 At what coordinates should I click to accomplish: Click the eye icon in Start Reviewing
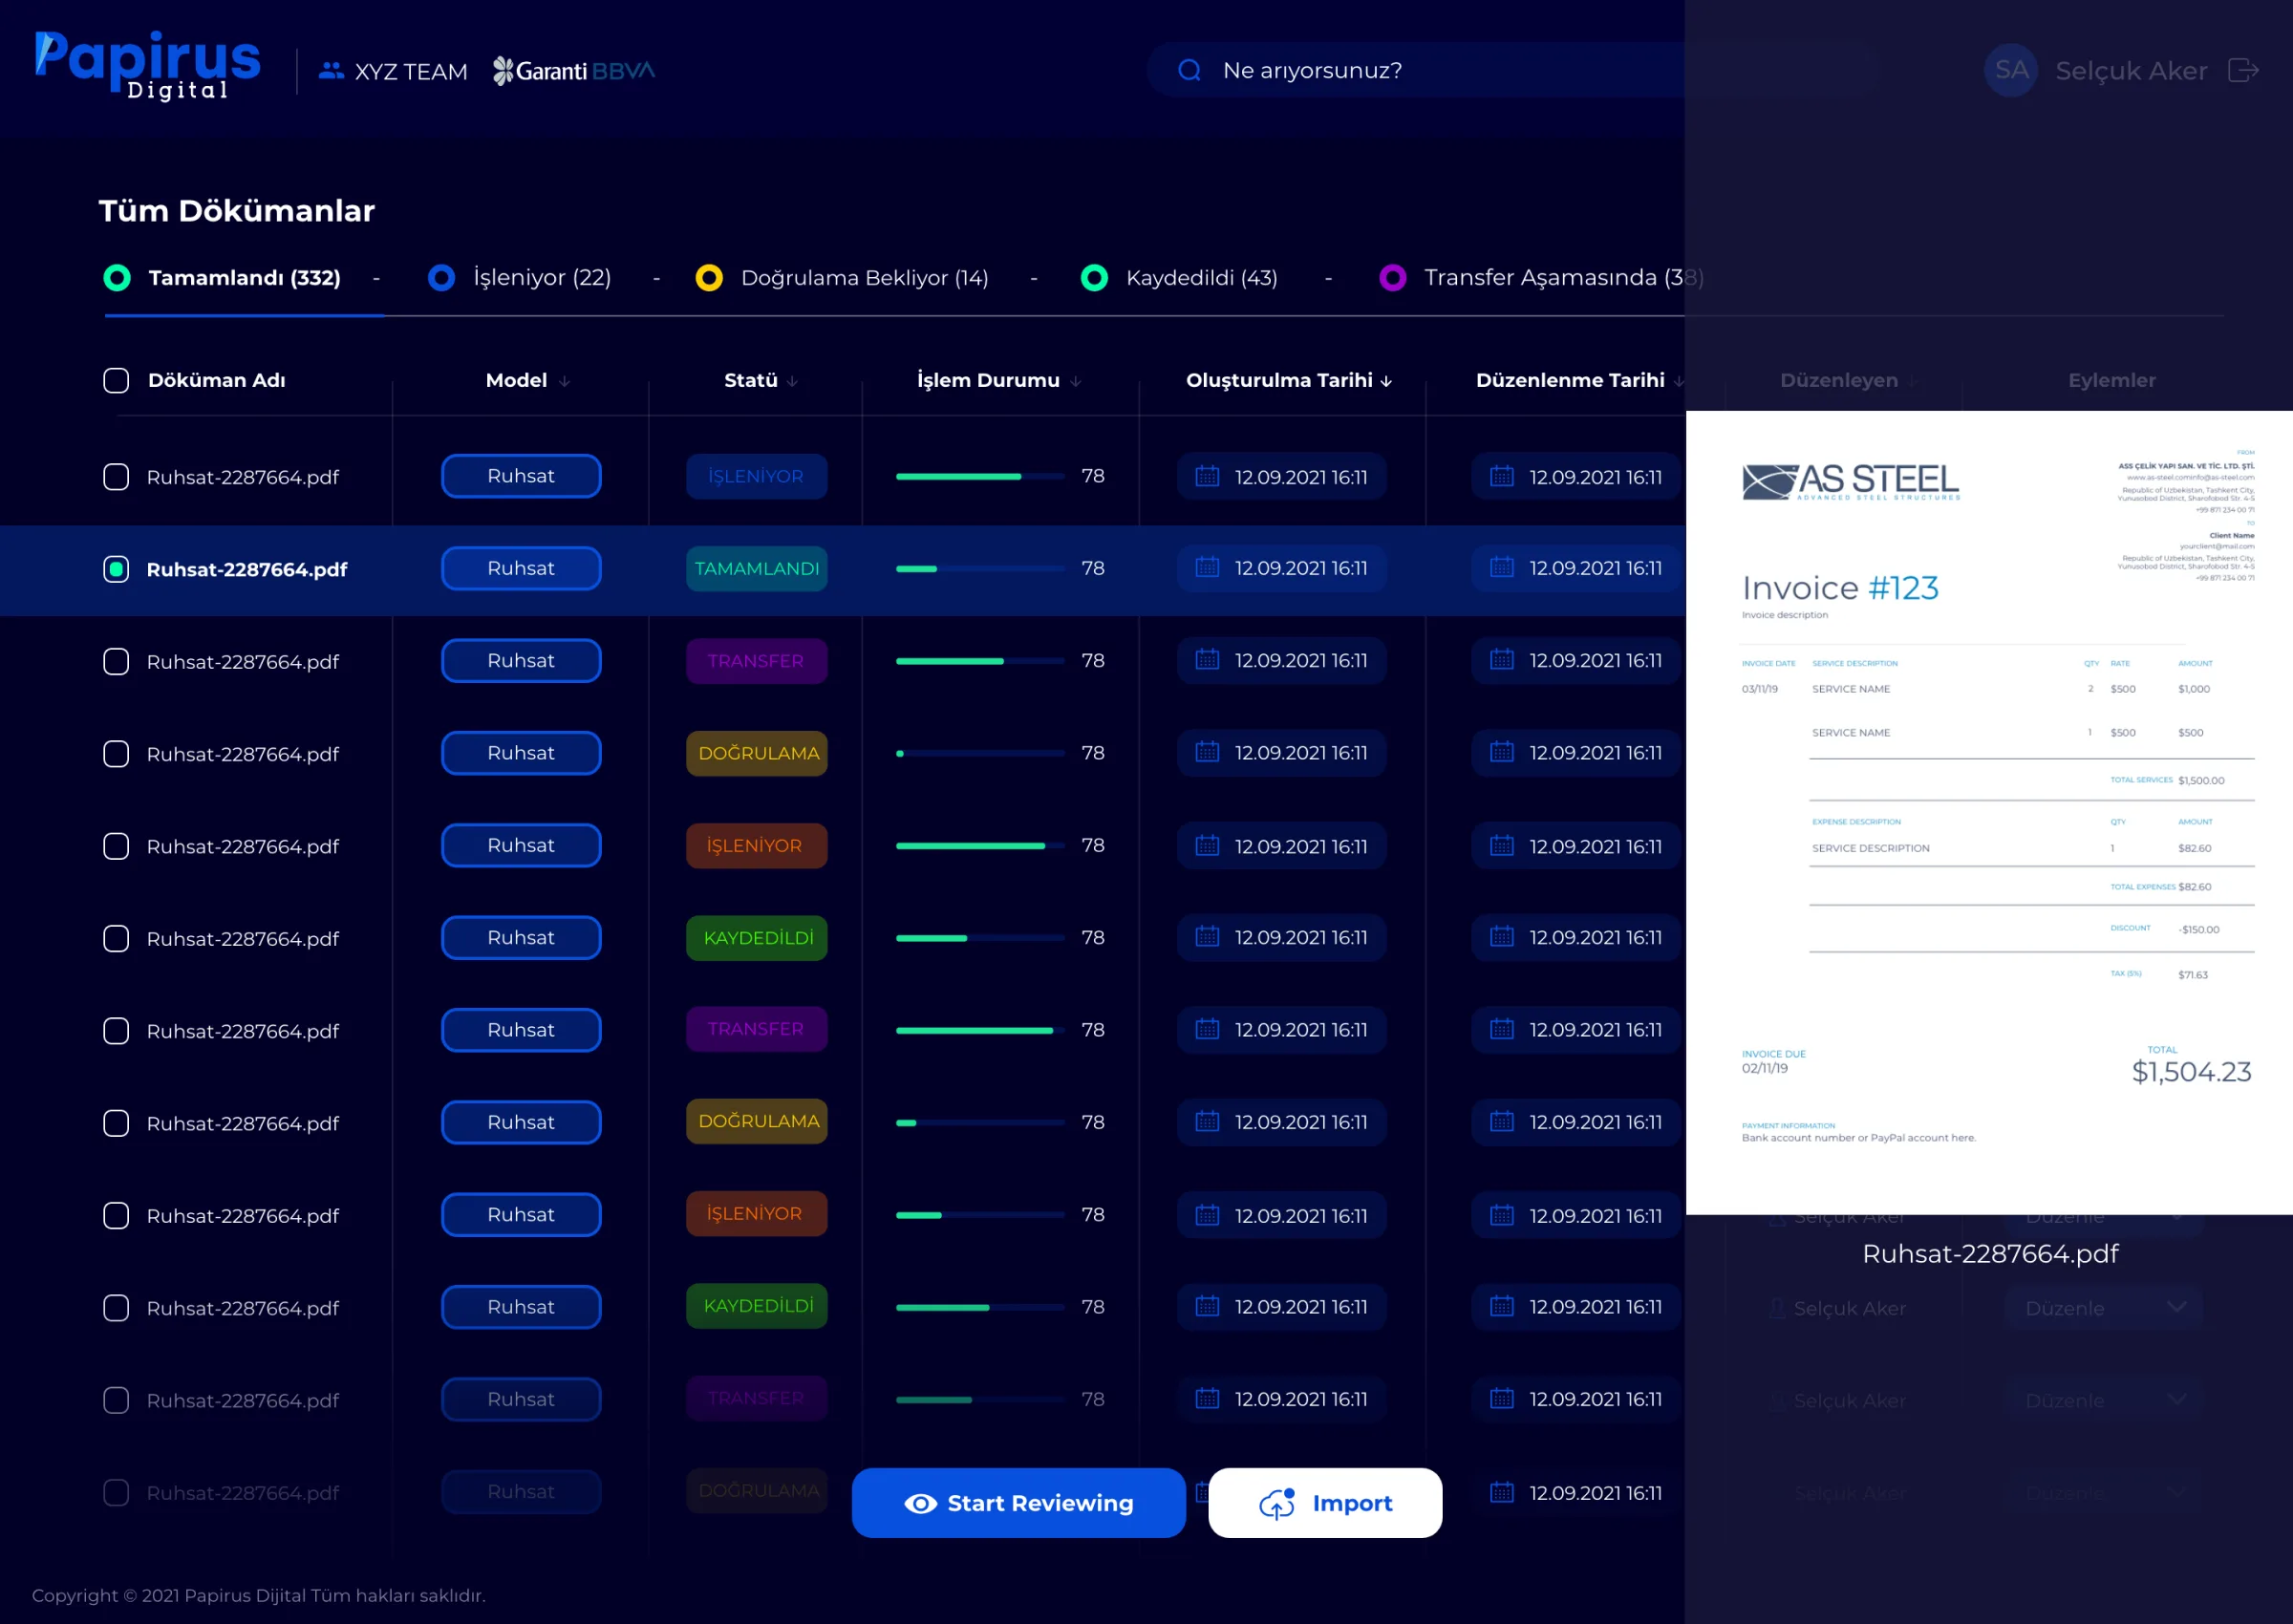click(920, 1503)
